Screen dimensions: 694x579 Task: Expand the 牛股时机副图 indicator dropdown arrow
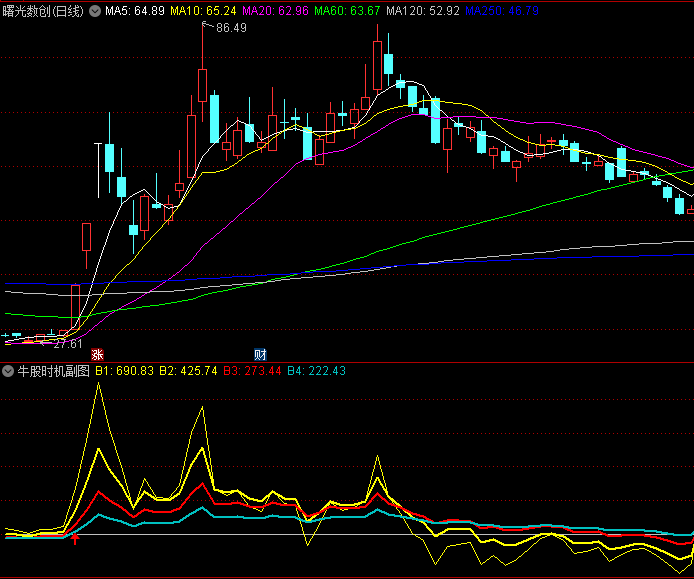click(8, 371)
